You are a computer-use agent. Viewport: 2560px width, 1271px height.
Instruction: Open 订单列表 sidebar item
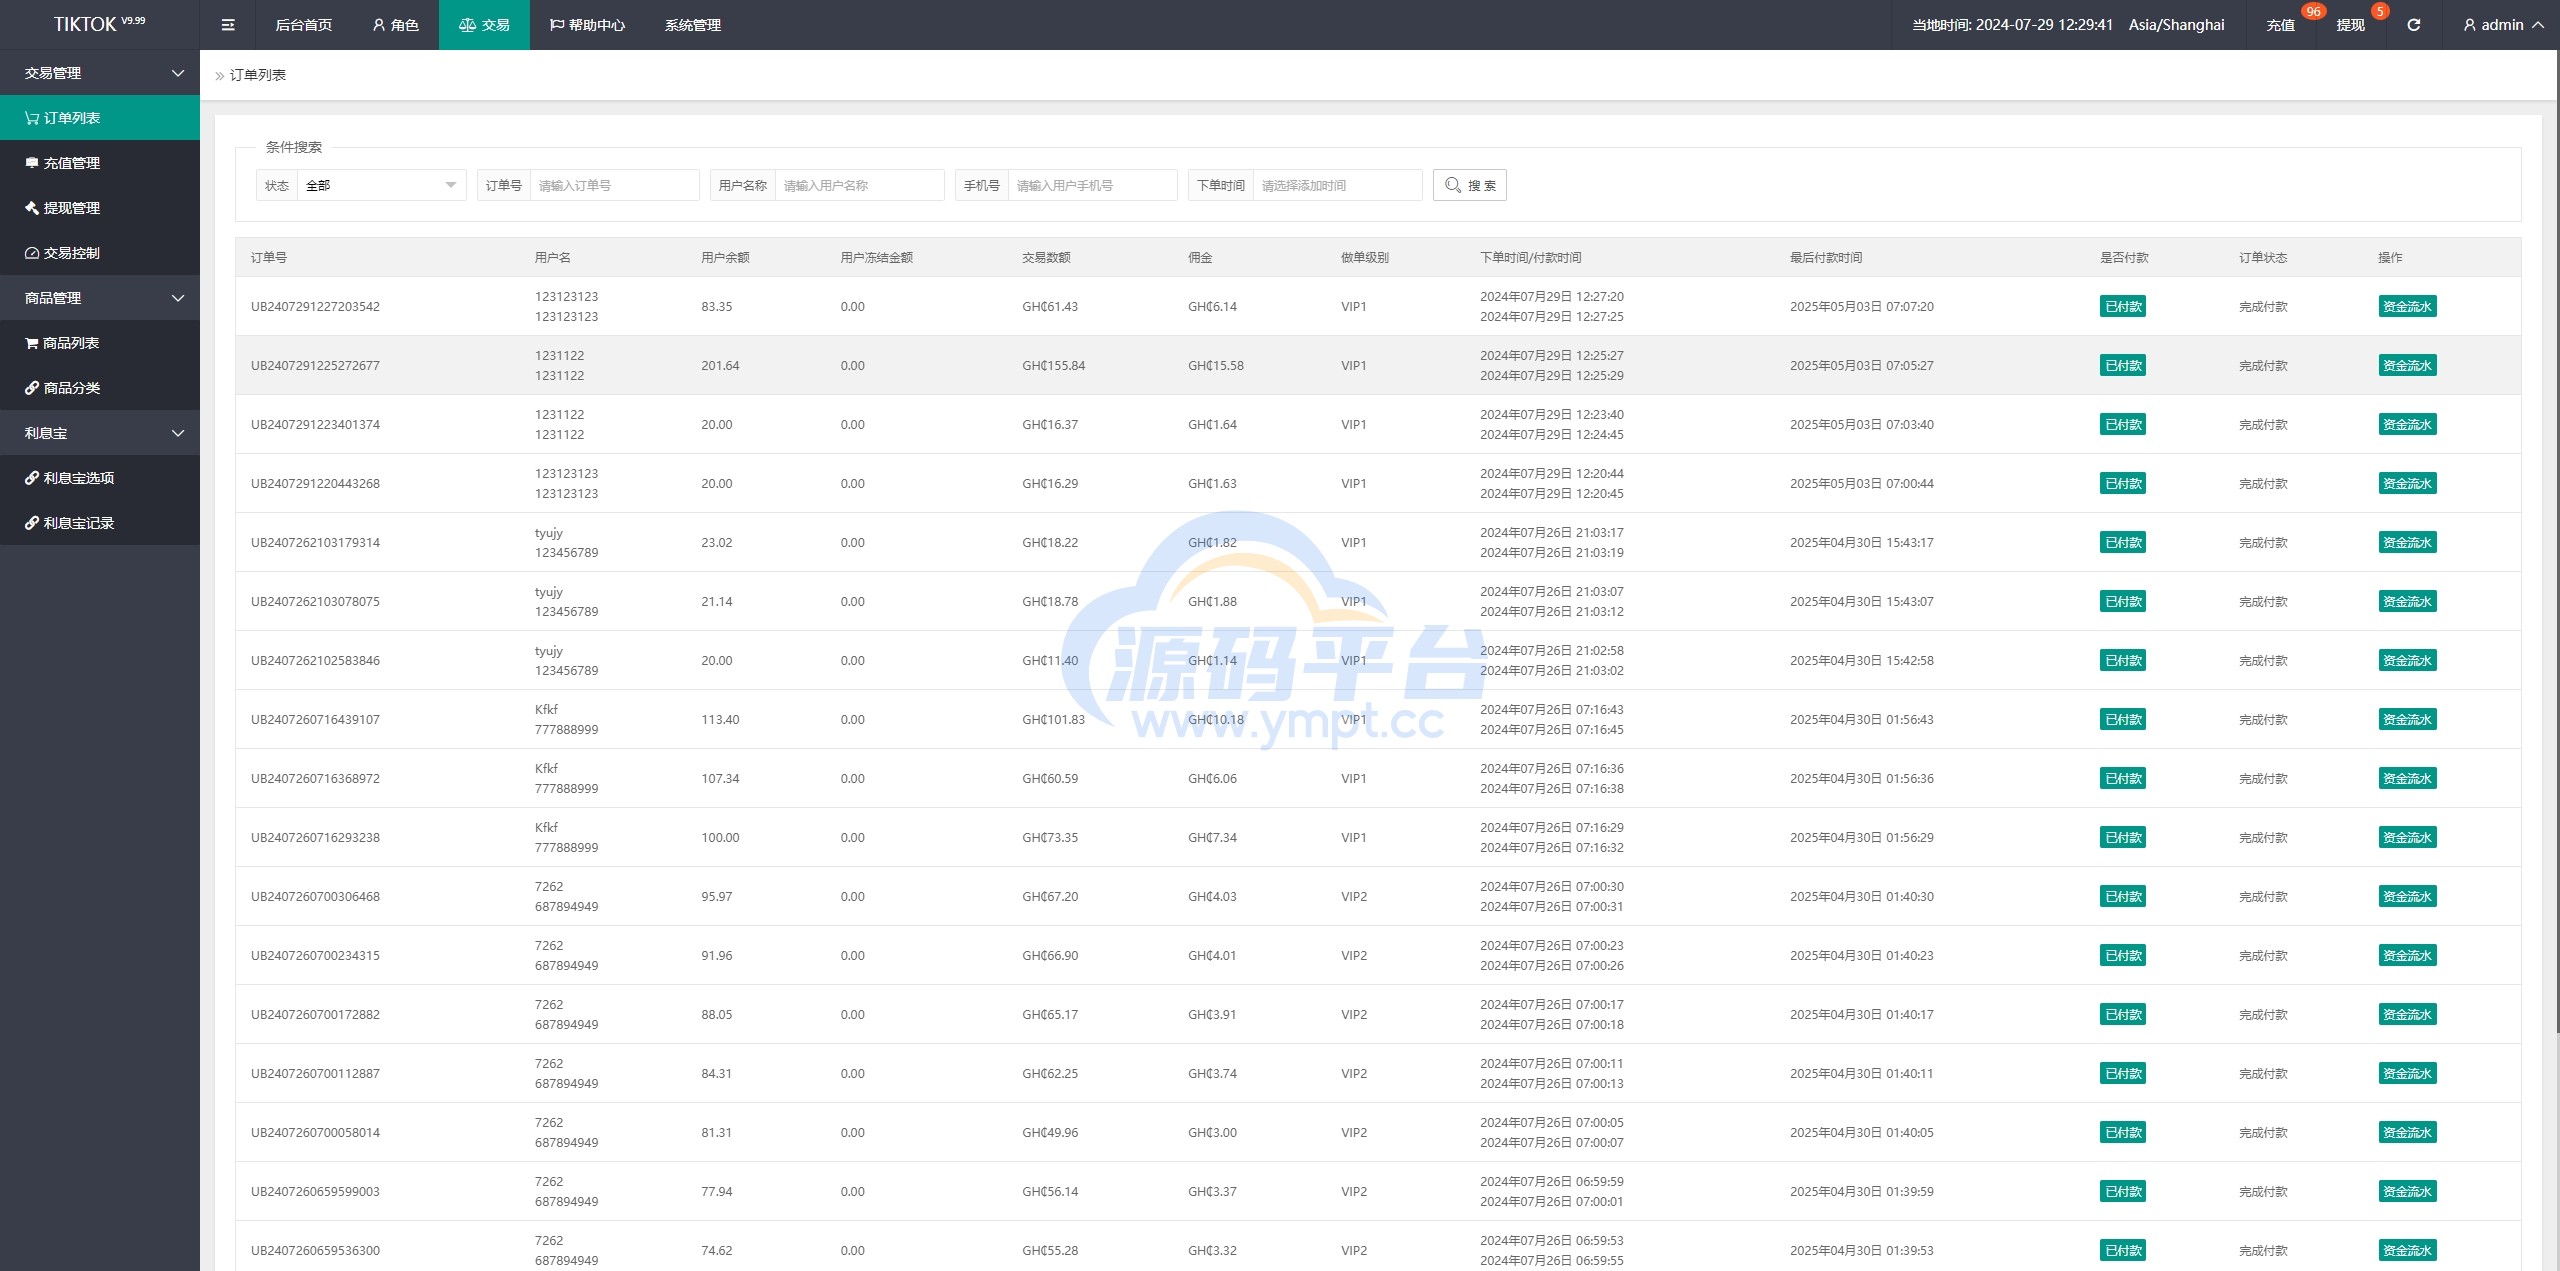pos(100,118)
